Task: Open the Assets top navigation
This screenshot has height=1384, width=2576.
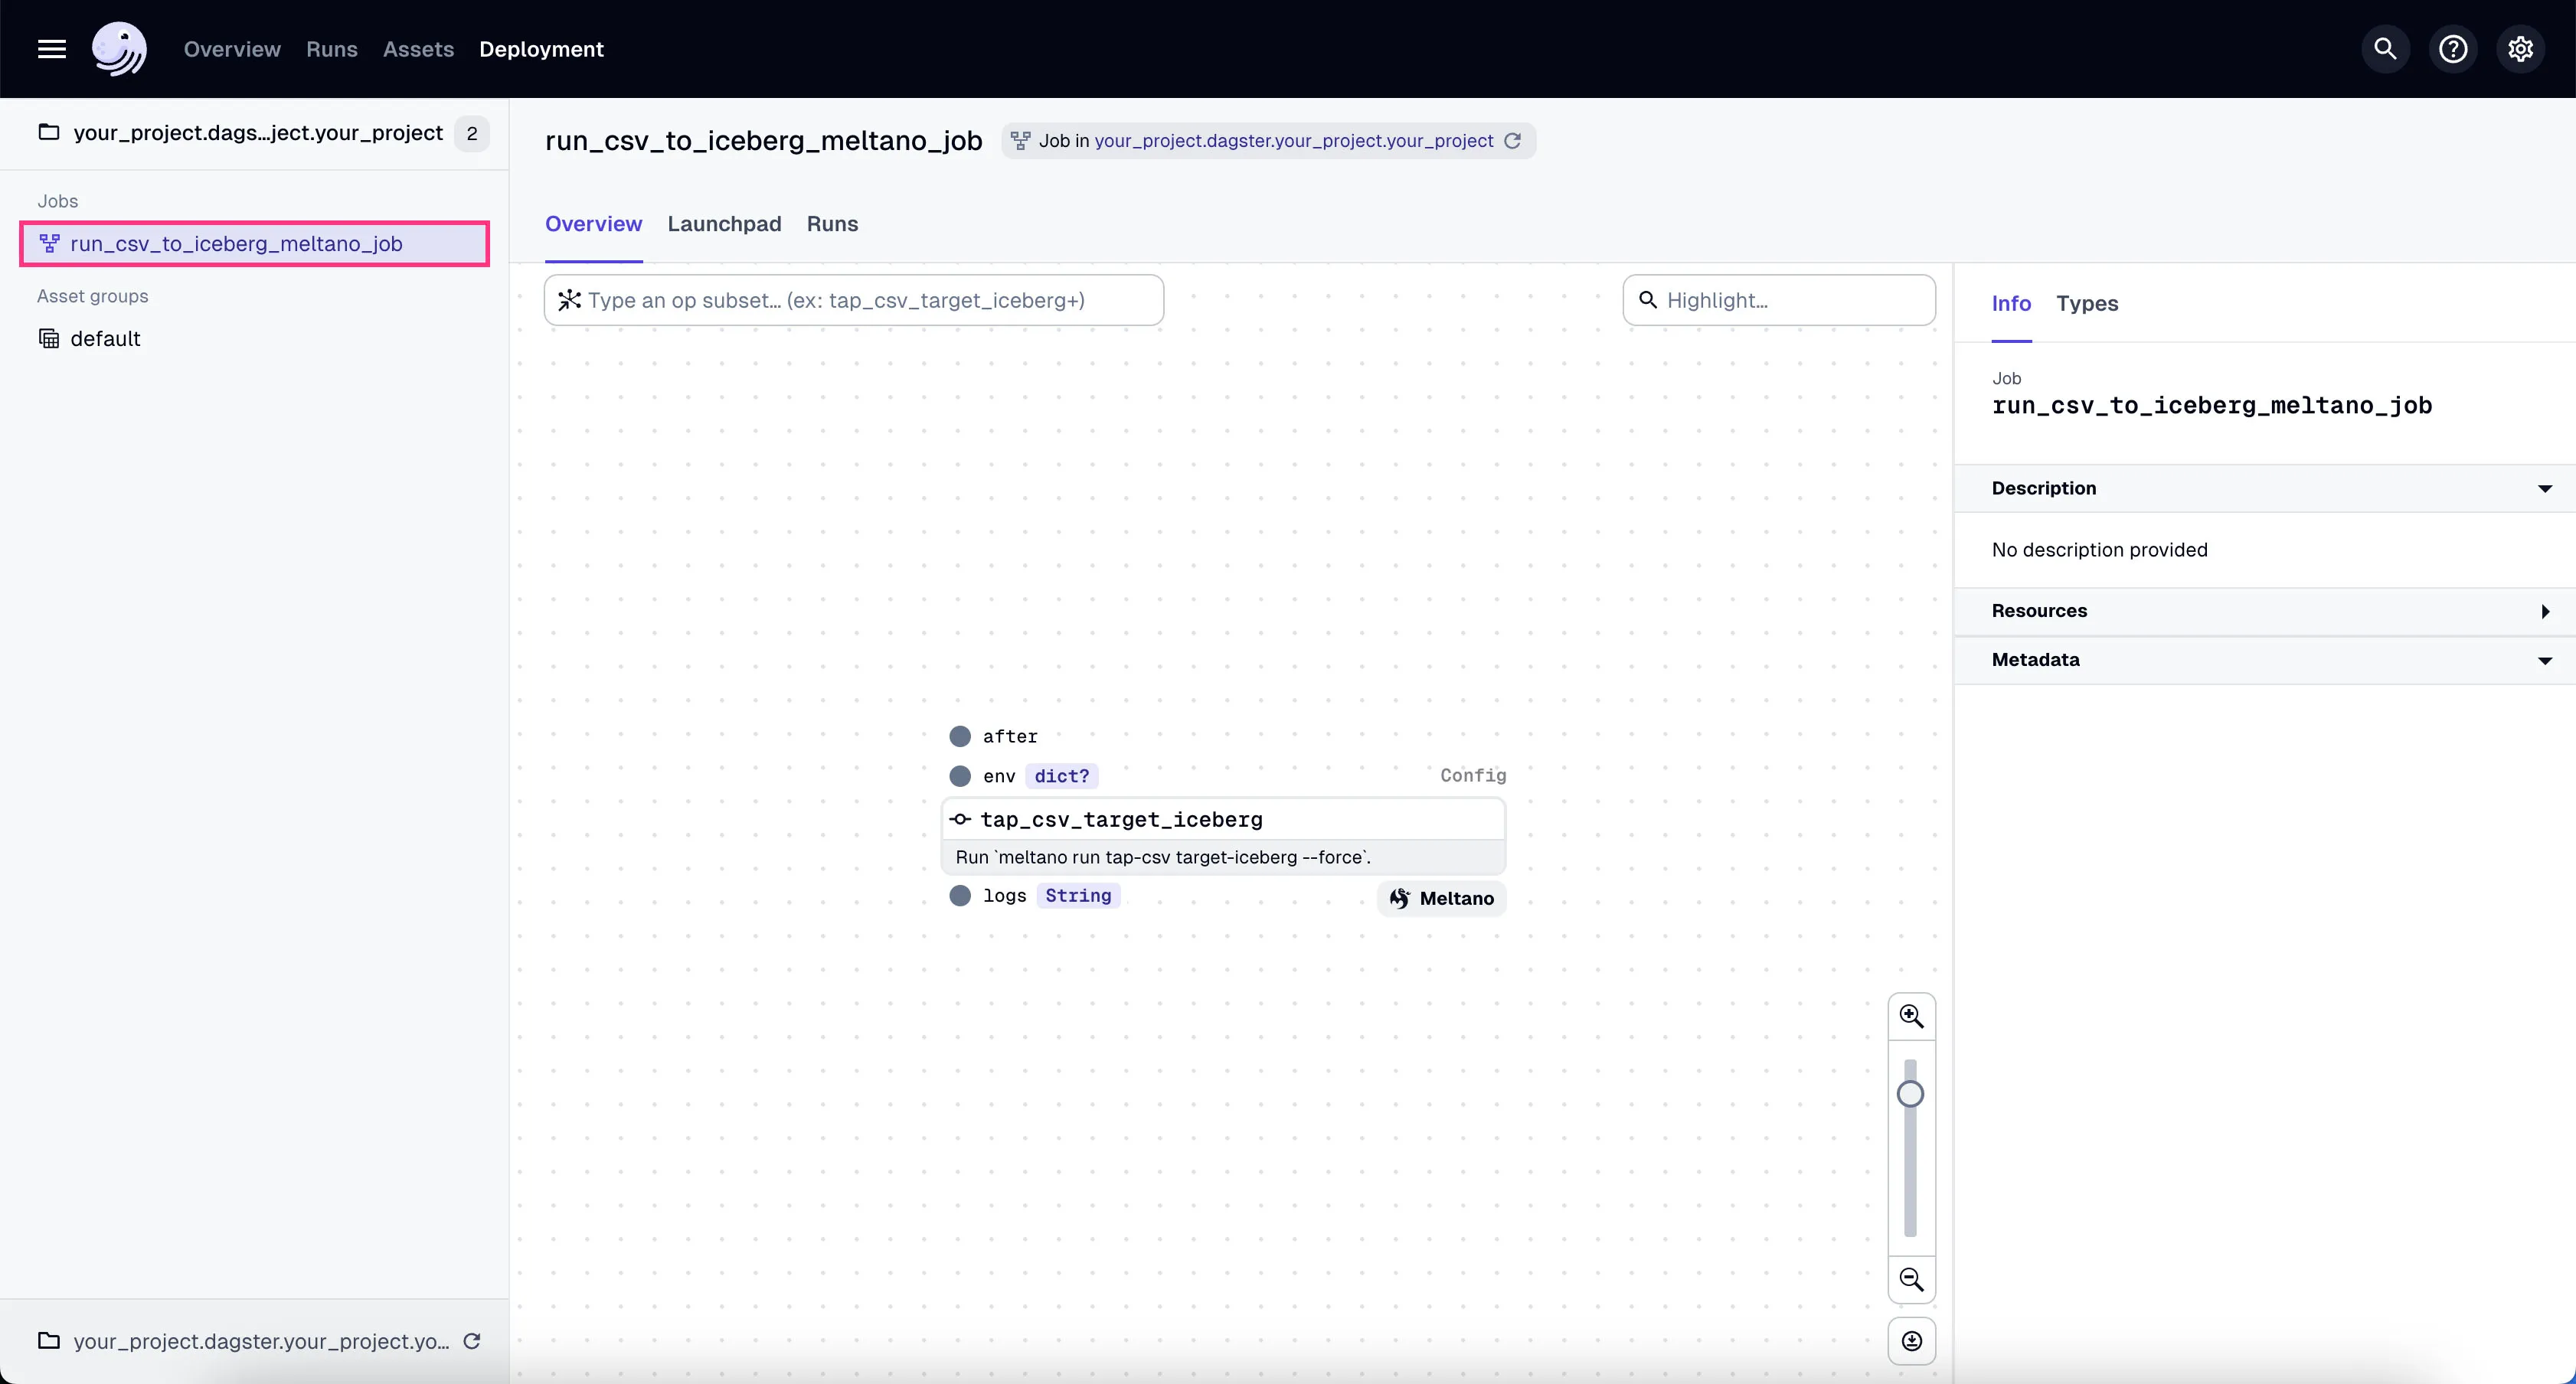Action: [x=418, y=49]
